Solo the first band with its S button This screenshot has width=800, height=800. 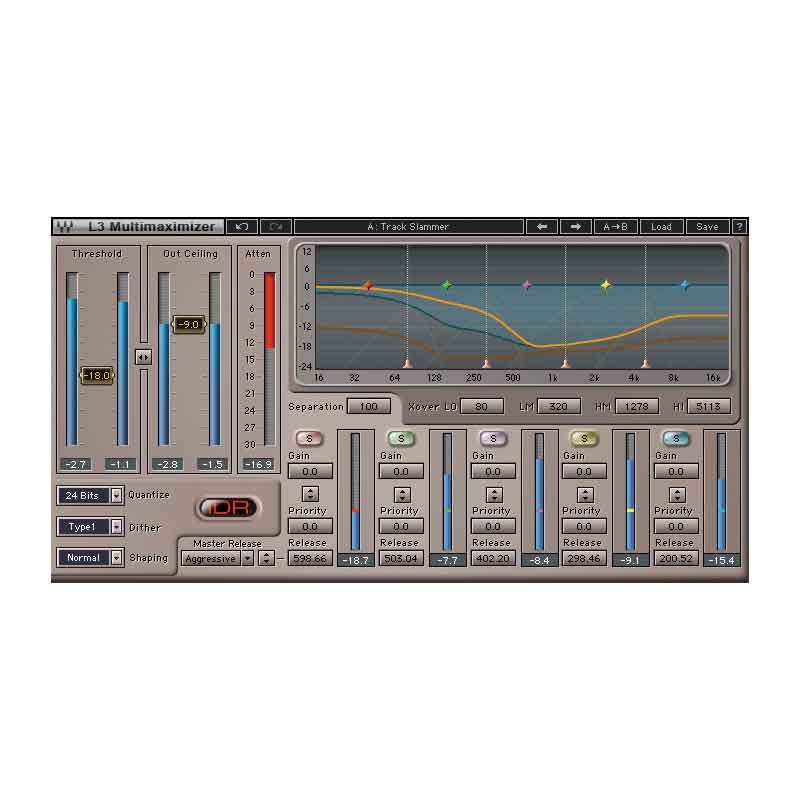[x=308, y=437]
